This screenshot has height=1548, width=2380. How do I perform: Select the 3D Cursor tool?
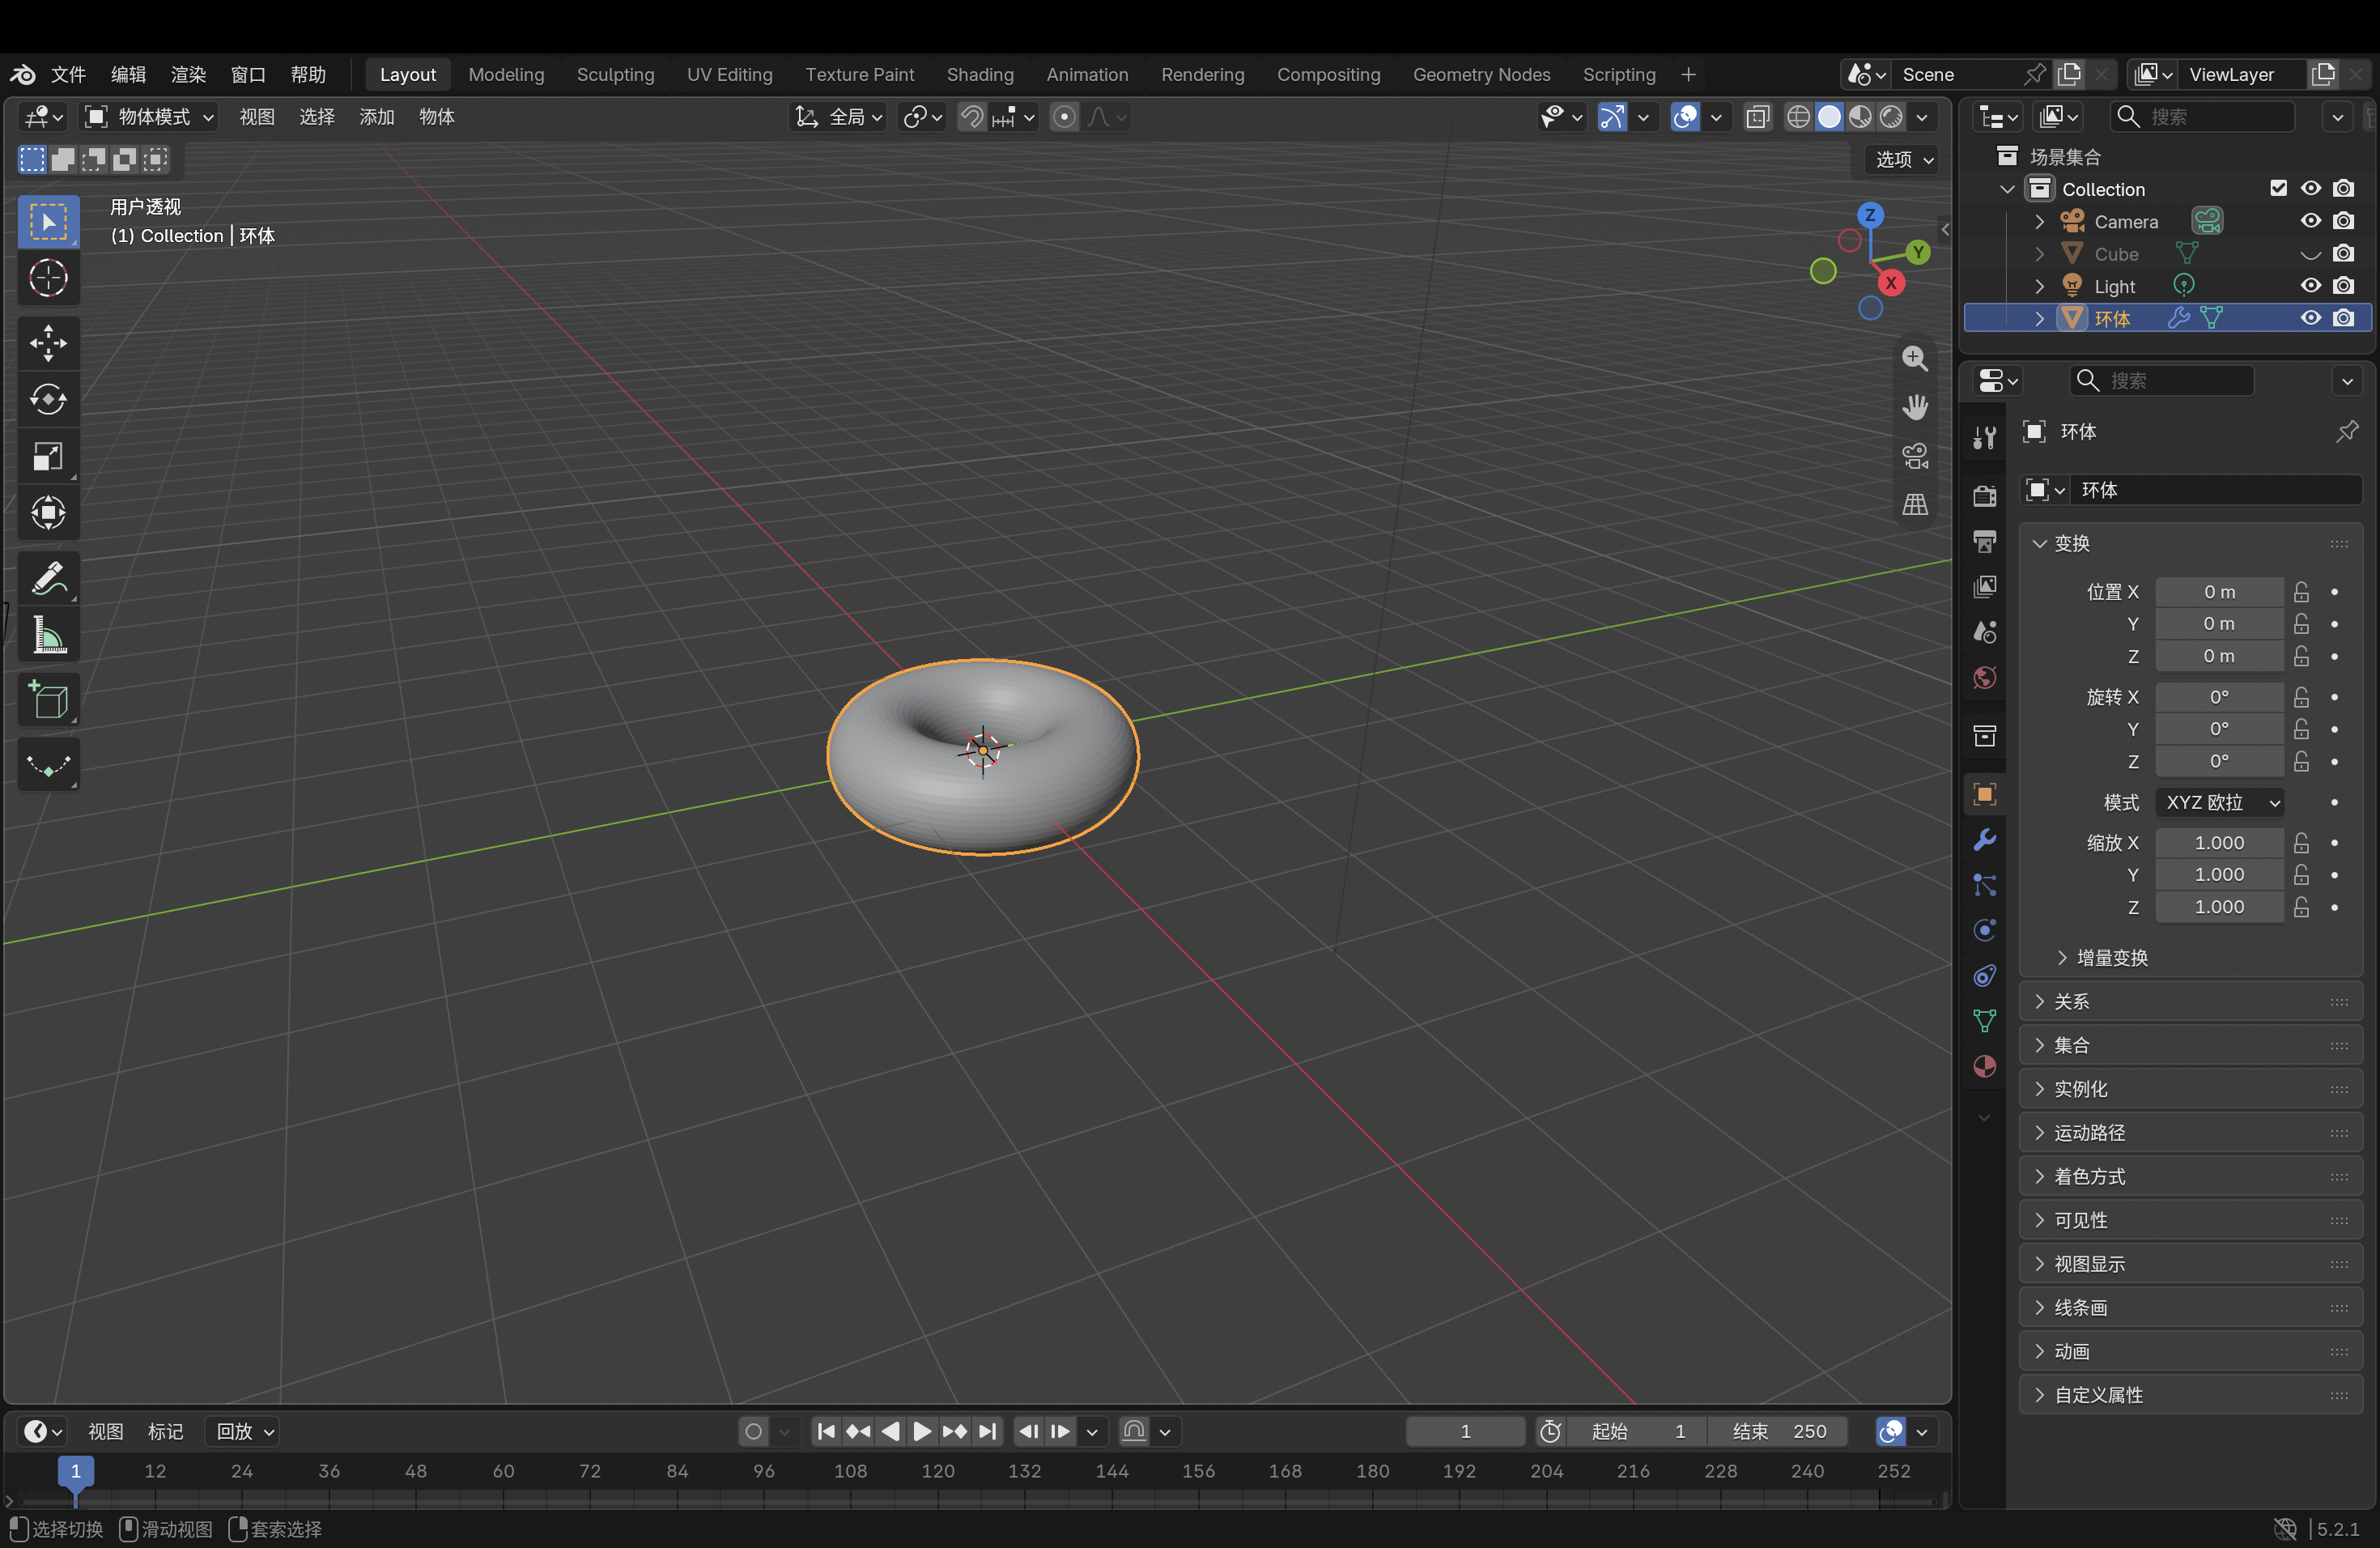pyautogui.click(x=48, y=278)
